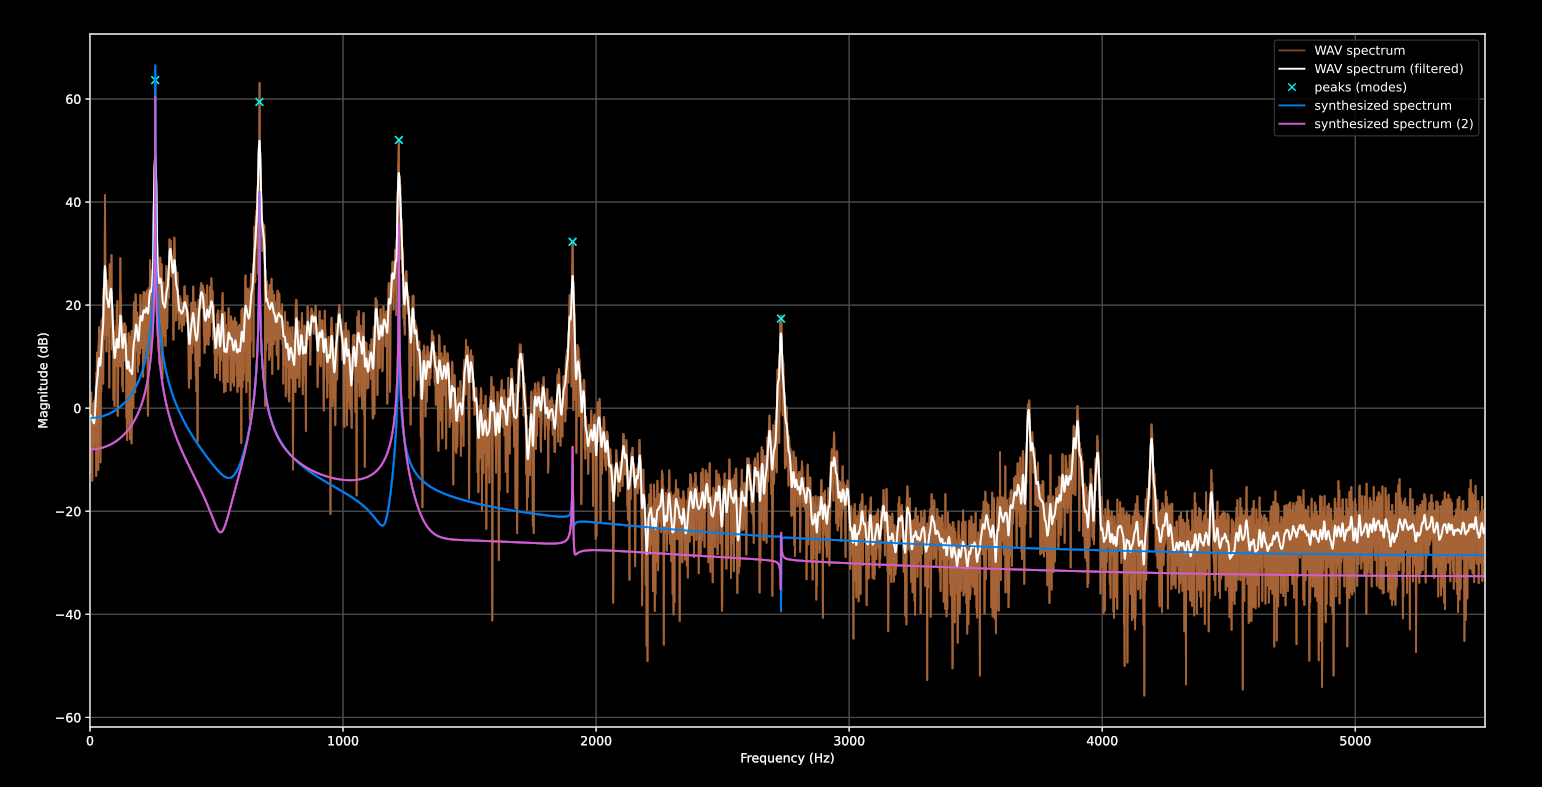This screenshot has height=787, width=1542.
Task: Click the 60 tick label on y-axis
Action: (x=73, y=99)
